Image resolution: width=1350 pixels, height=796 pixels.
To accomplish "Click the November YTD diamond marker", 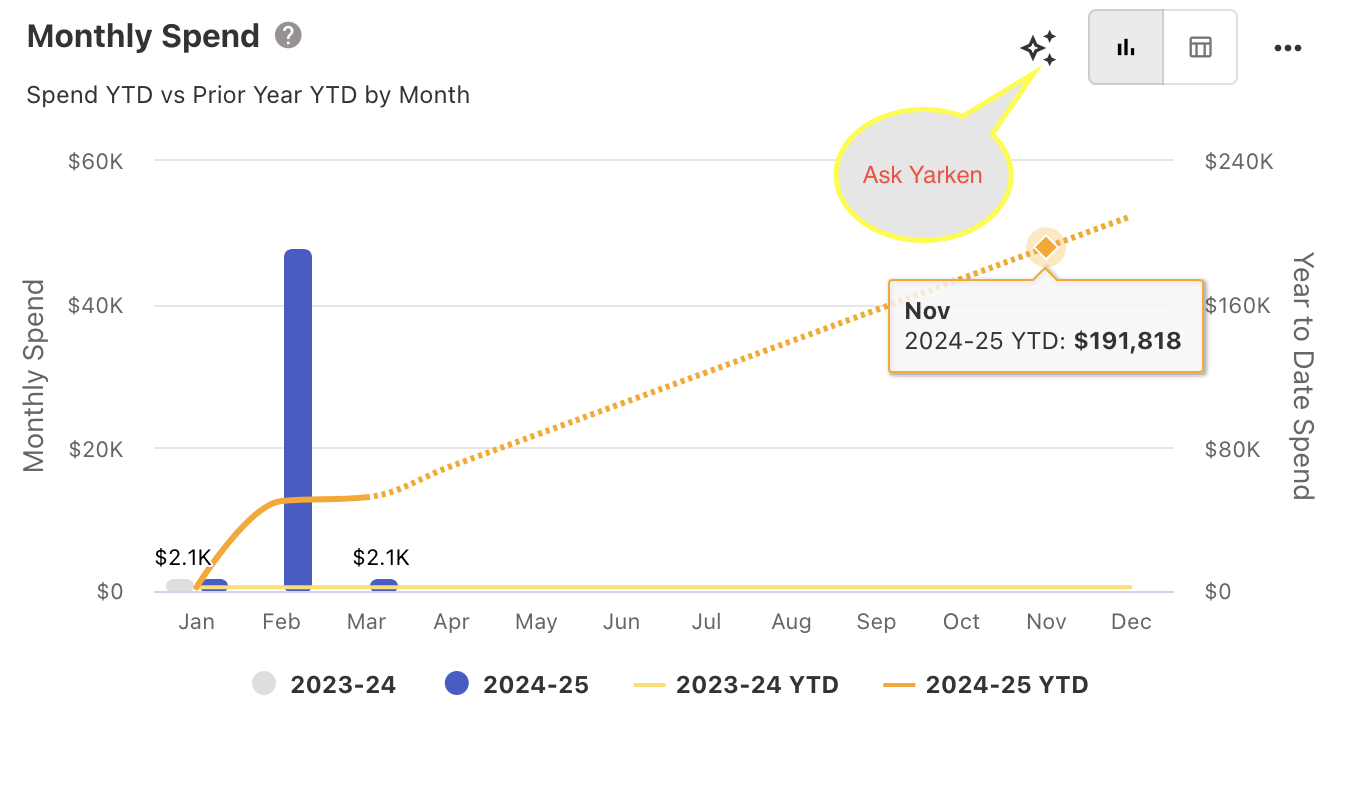I will [1046, 247].
